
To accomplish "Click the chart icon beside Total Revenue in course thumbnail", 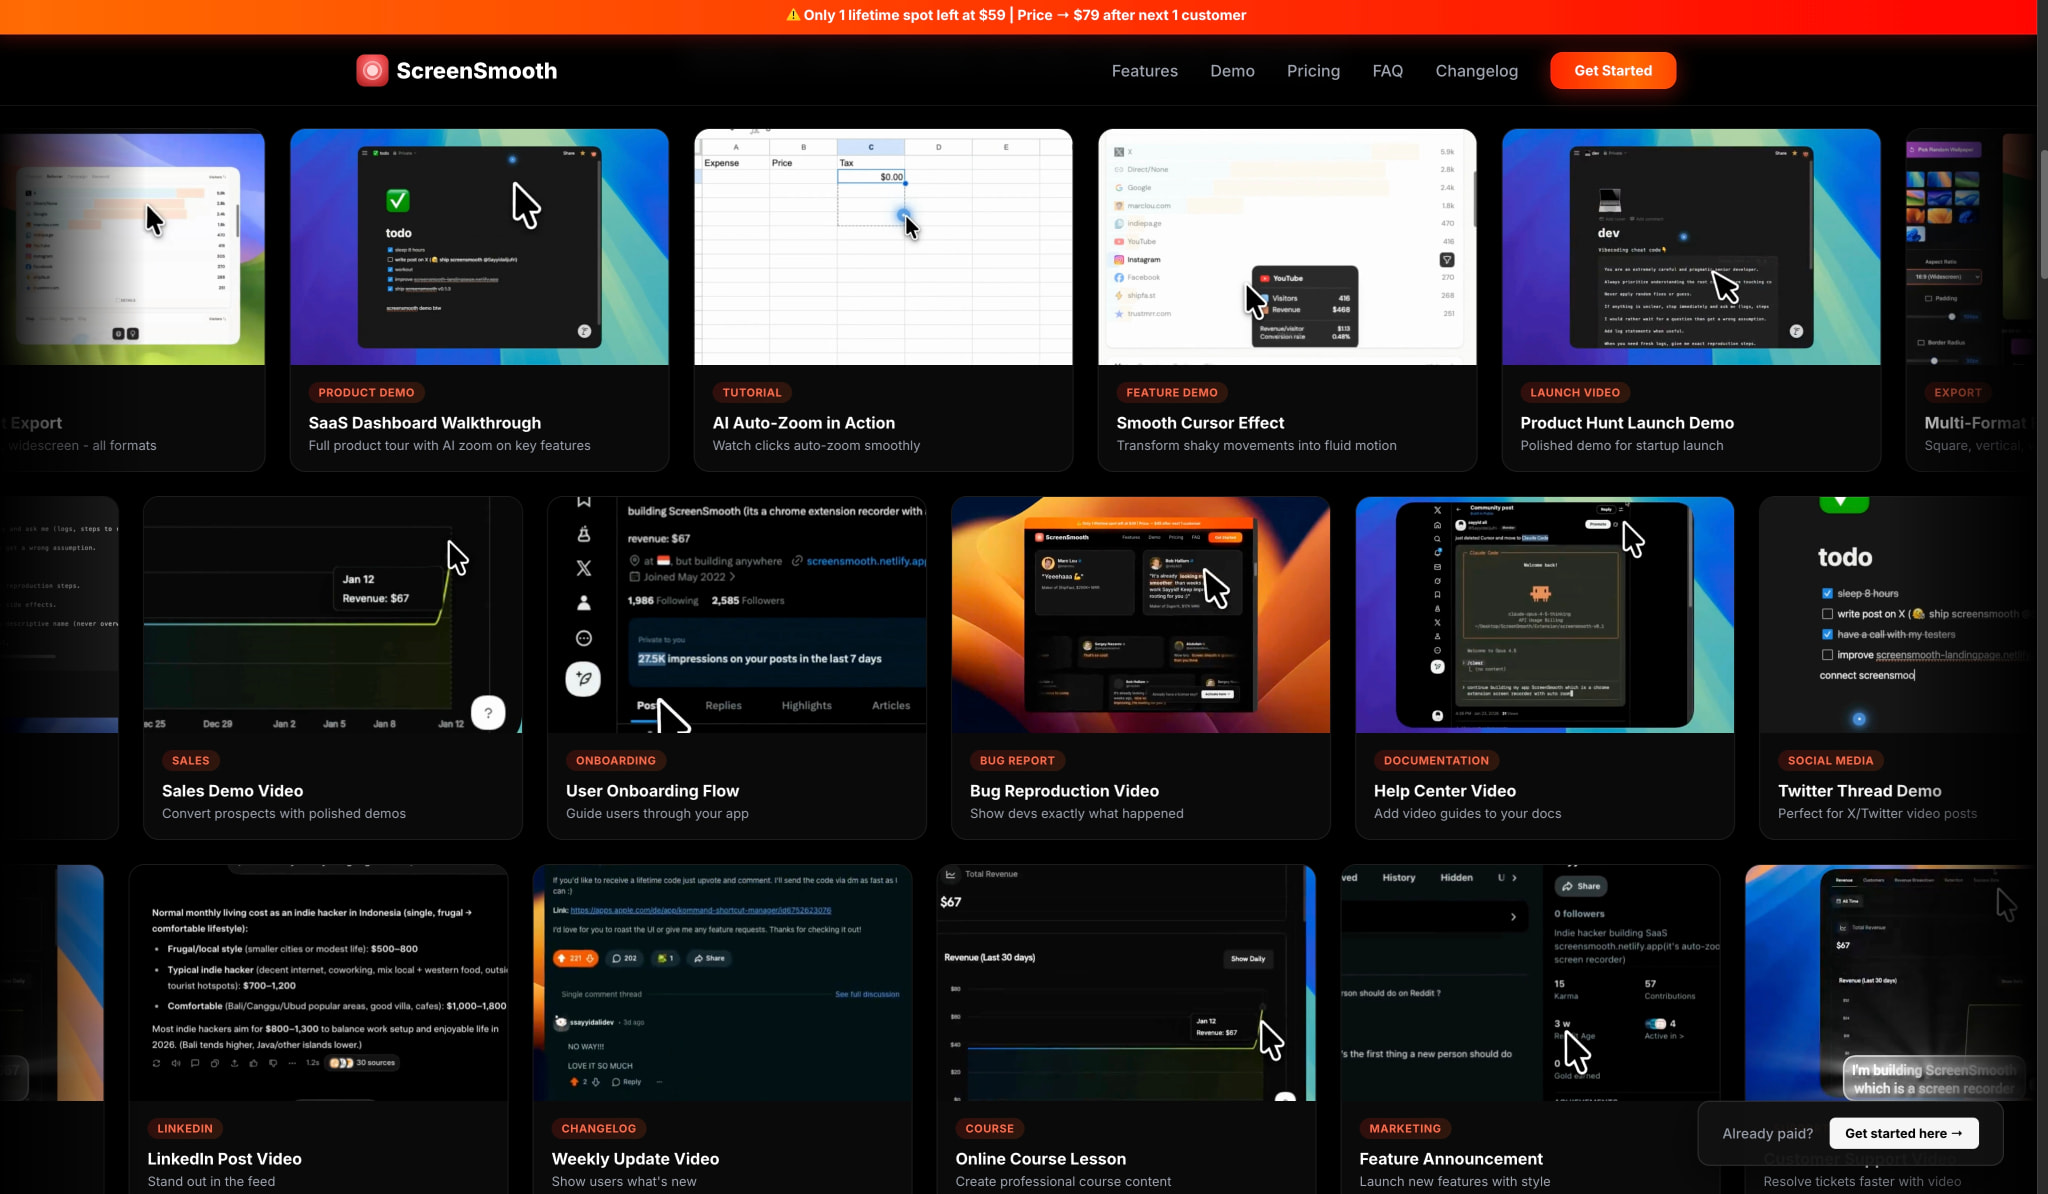I will tap(951, 874).
